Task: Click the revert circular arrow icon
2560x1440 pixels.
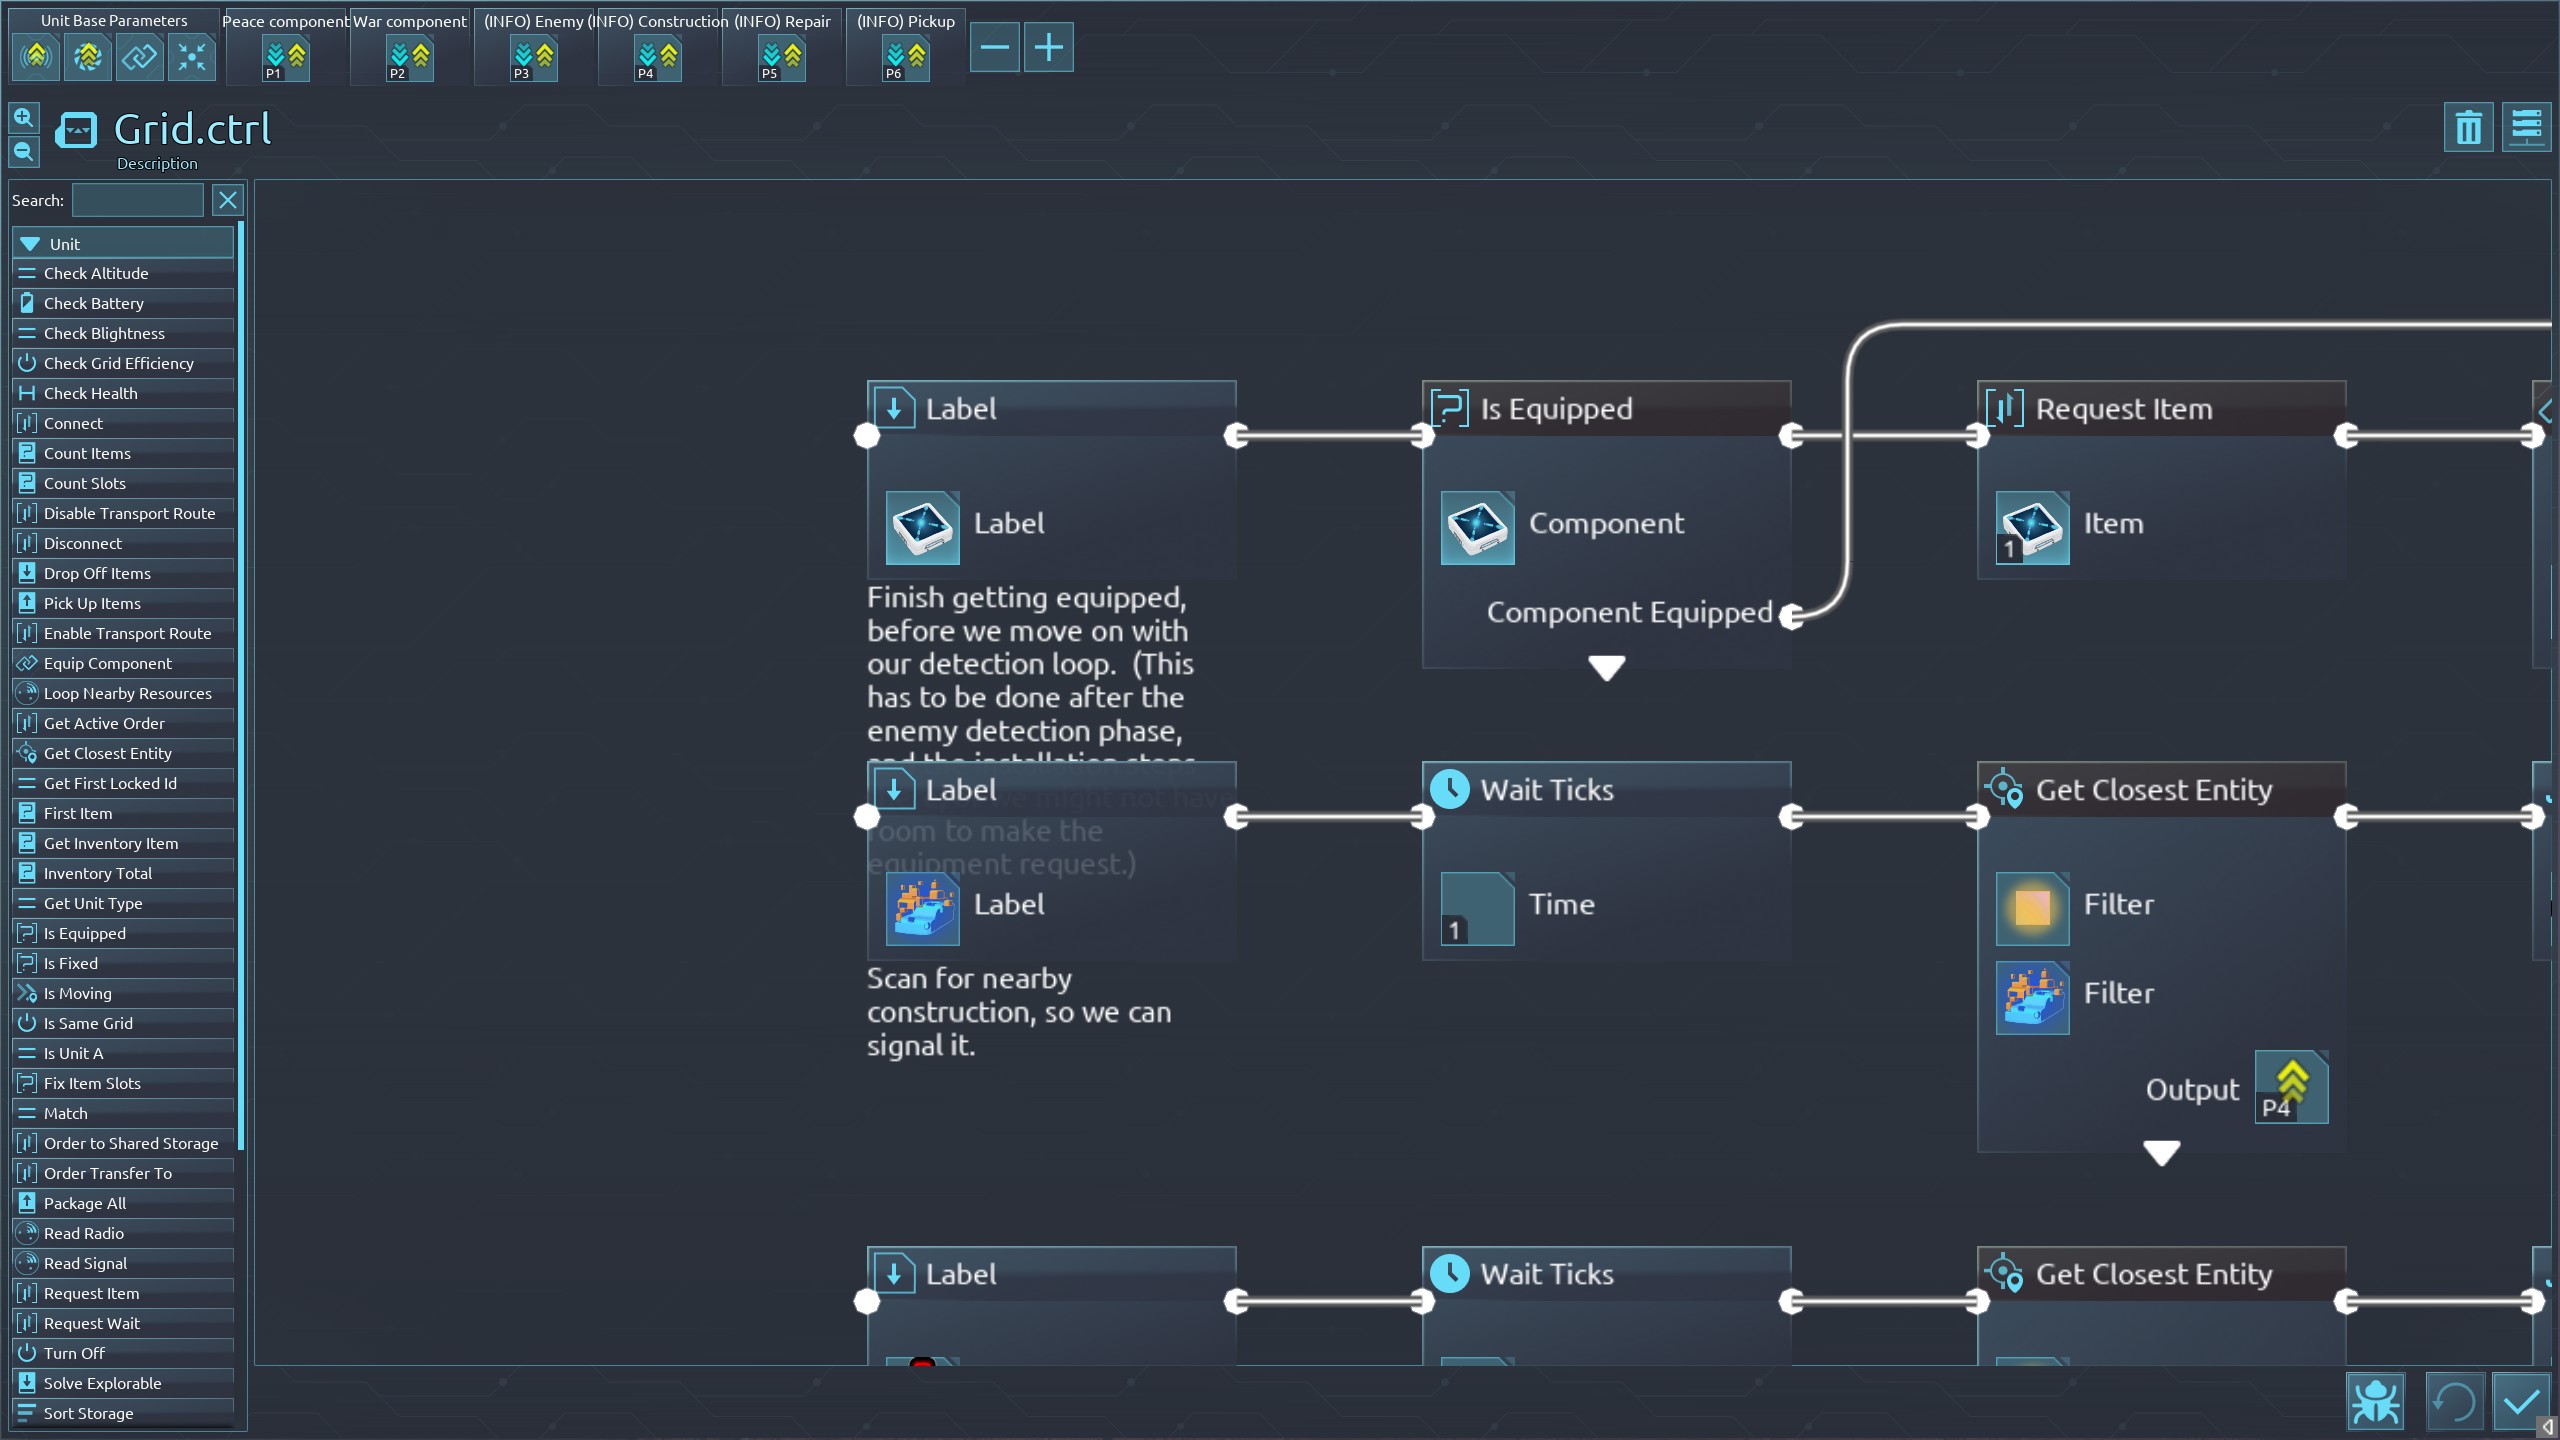Action: tap(2454, 1402)
